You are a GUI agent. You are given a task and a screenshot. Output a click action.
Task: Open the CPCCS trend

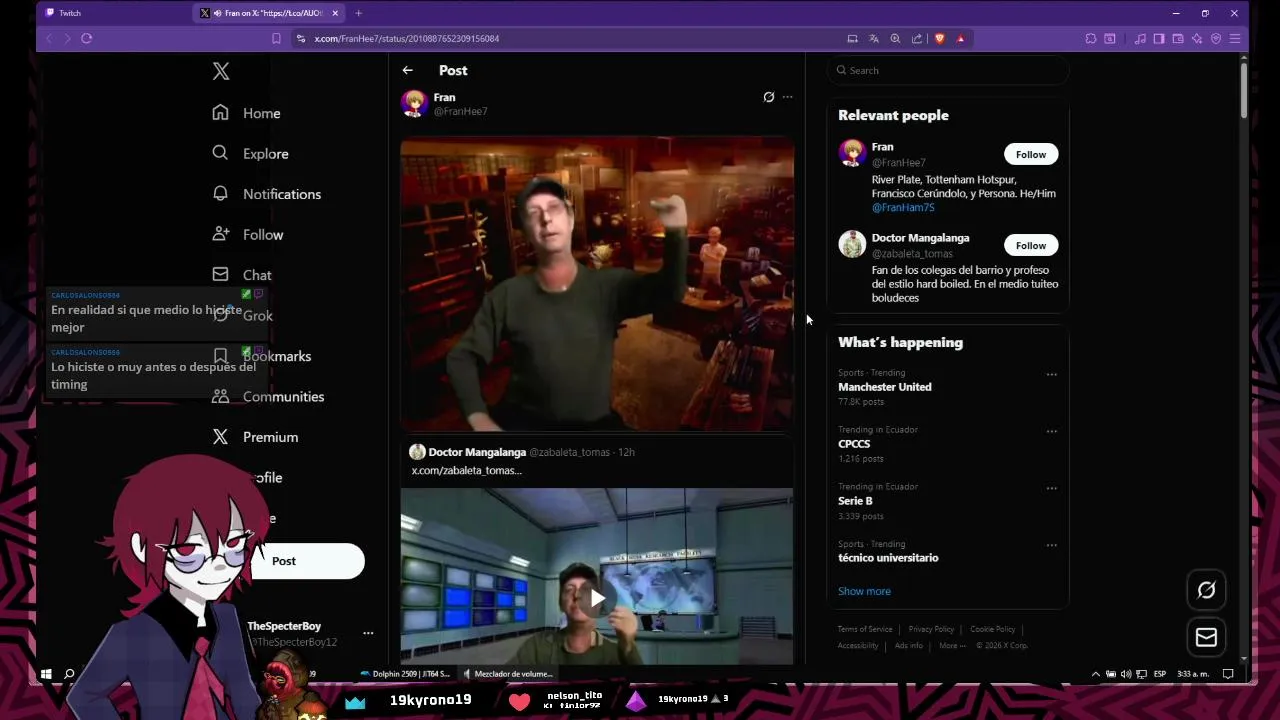(x=854, y=444)
